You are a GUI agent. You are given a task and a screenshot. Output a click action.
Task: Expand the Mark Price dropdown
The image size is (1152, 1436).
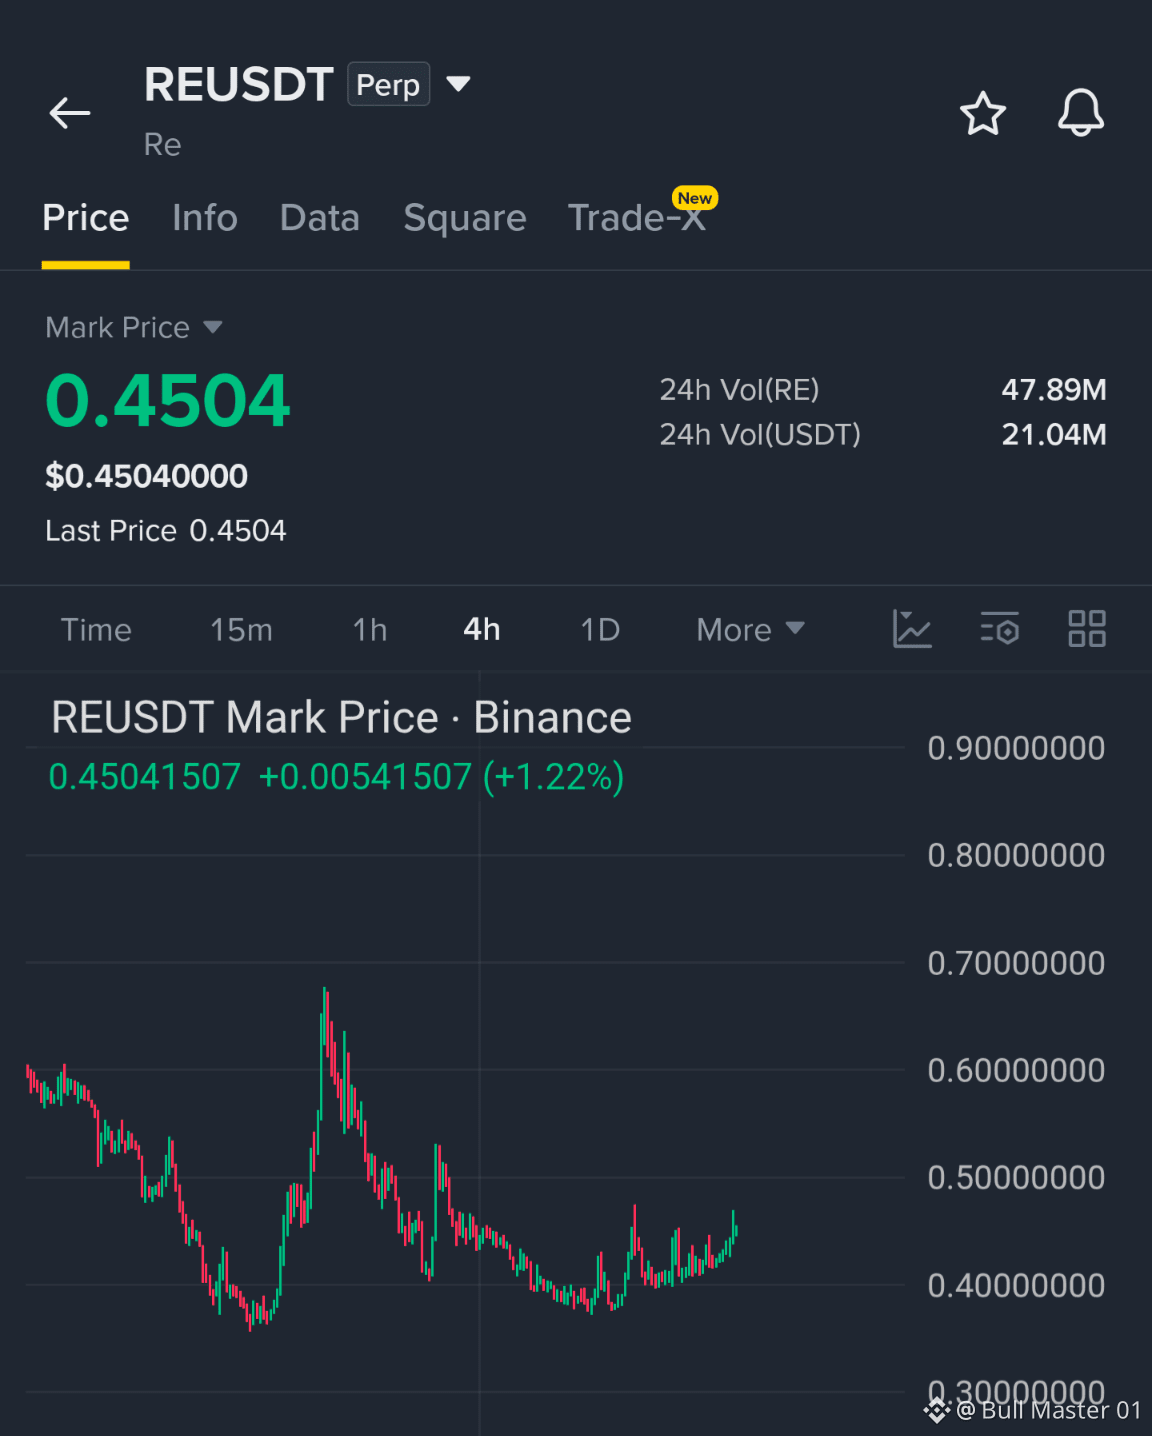(x=212, y=327)
